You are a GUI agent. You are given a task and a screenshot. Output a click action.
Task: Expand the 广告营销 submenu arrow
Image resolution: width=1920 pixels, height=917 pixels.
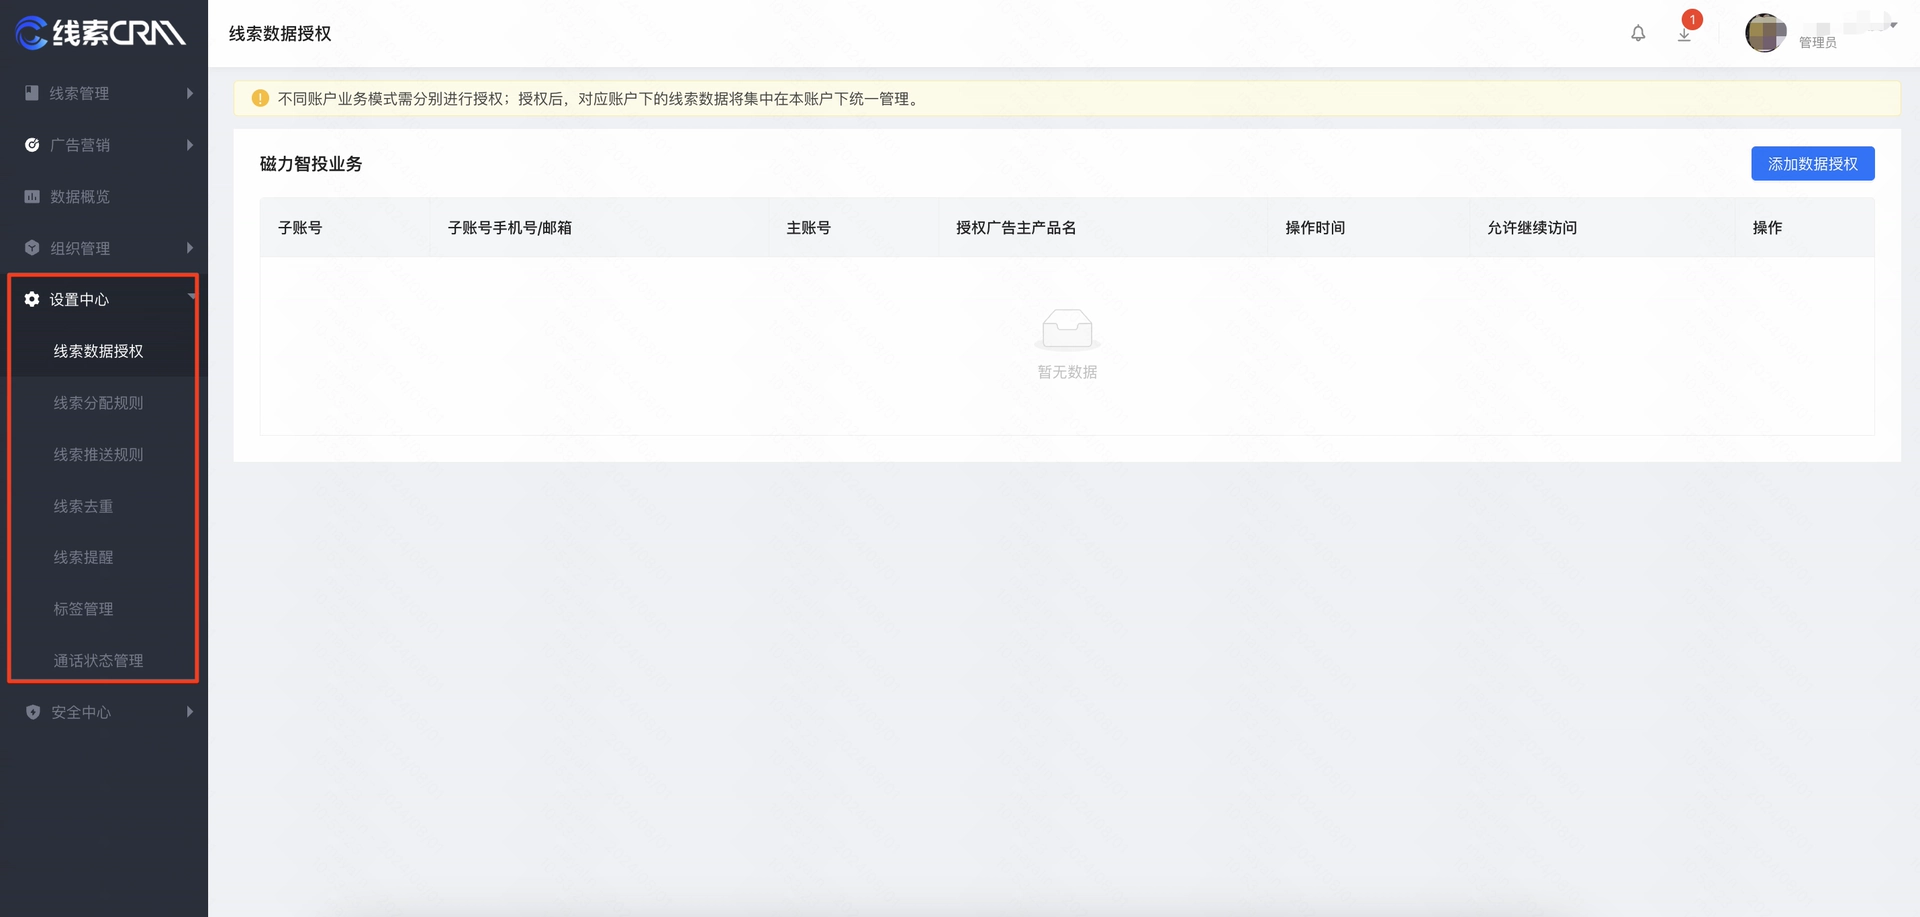pos(190,145)
